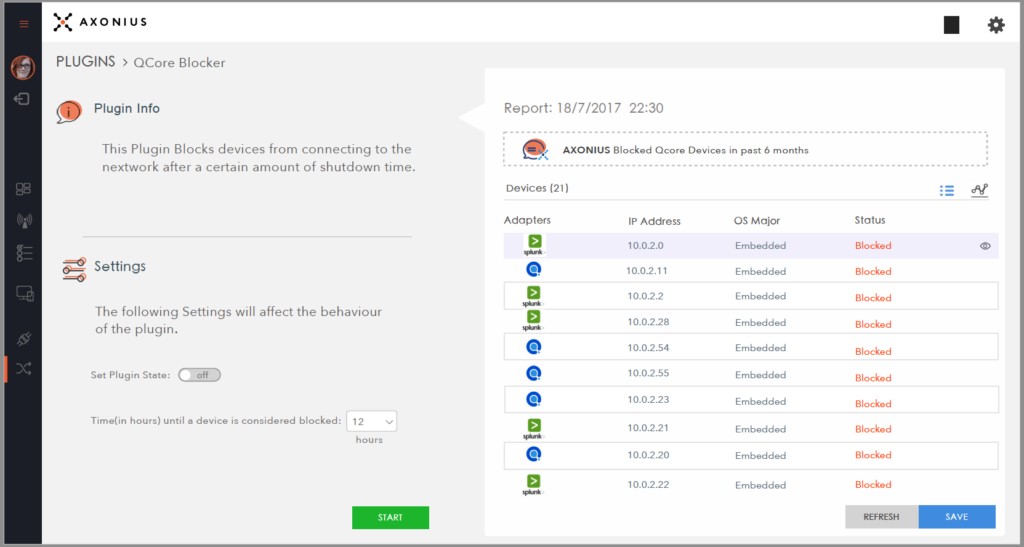Switch devices to list view
Screen dimensions: 1024x547
tap(947, 191)
